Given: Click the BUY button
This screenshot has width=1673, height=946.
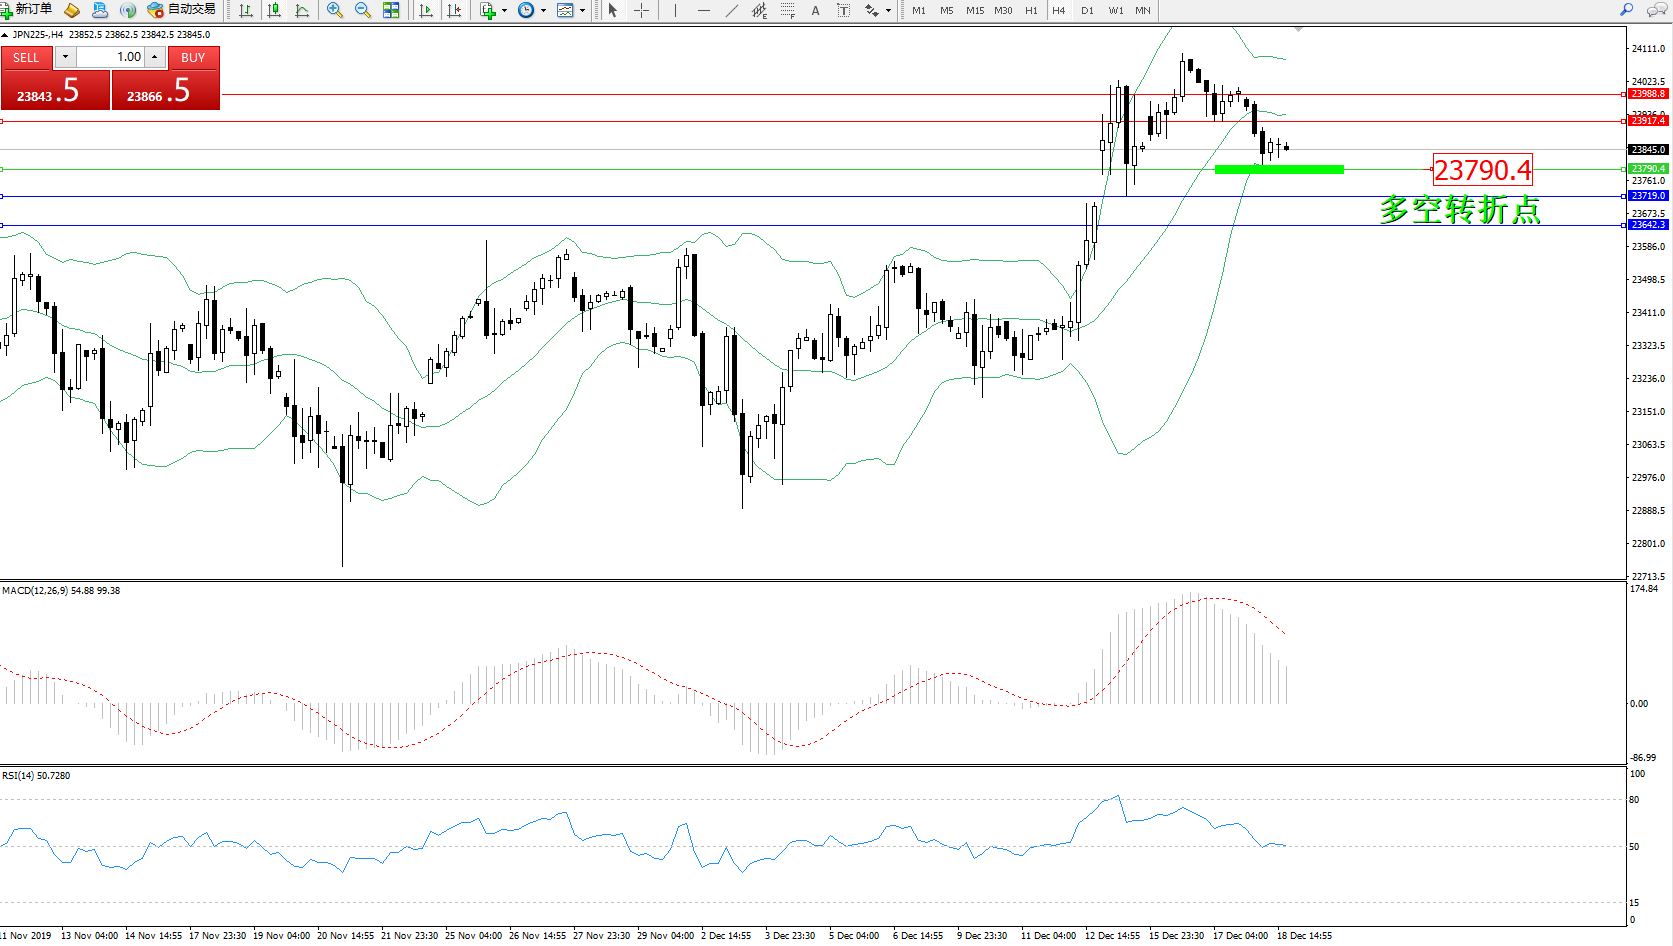Looking at the screenshot, I should tap(193, 57).
